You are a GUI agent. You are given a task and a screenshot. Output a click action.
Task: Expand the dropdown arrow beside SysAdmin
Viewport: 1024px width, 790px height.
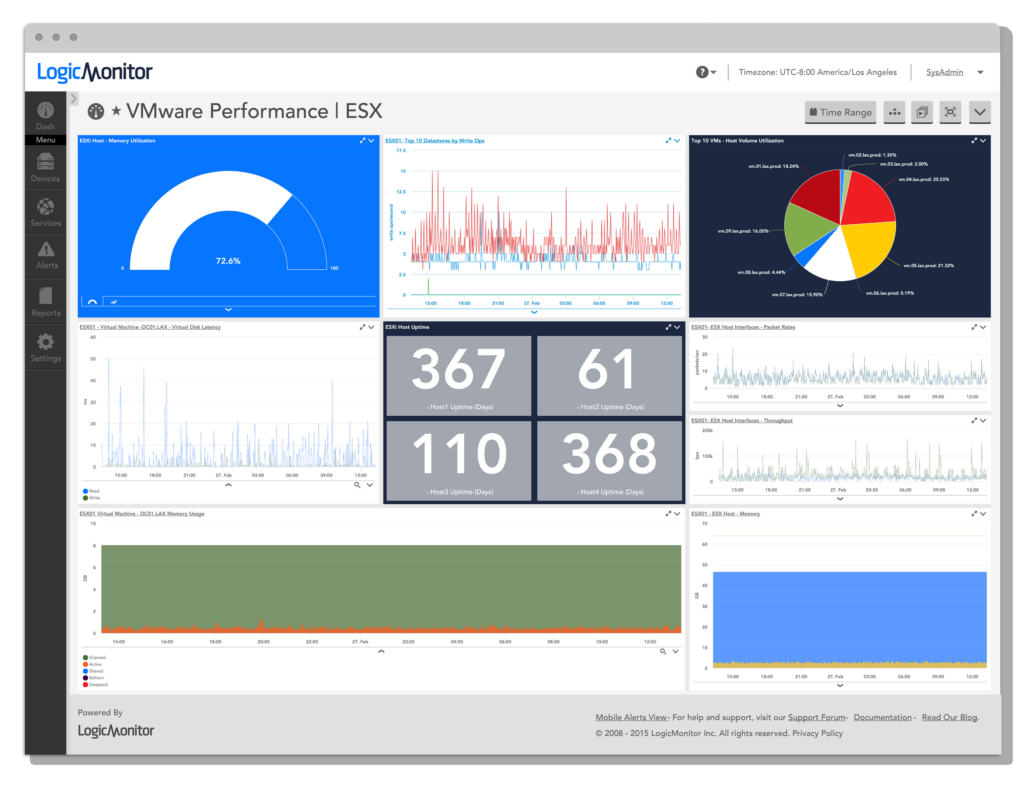pyautogui.click(x=980, y=72)
